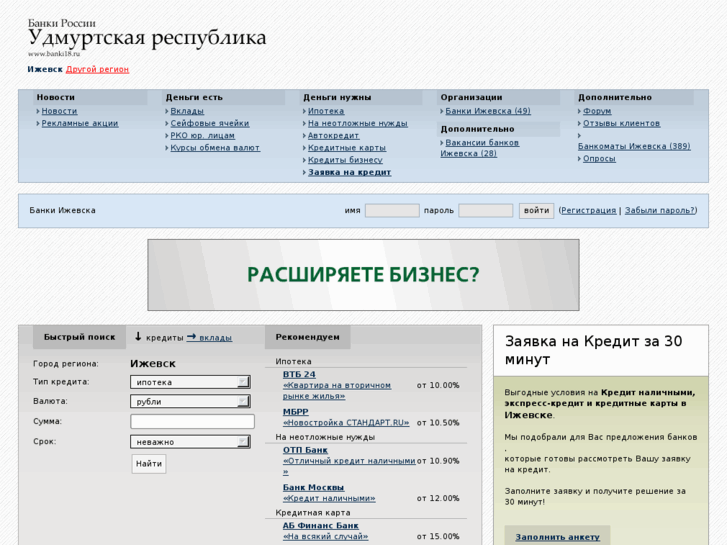Image resolution: width=727 pixels, height=545 pixels.
Task: Expand the Валюта dropdown
Action: coord(190,402)
